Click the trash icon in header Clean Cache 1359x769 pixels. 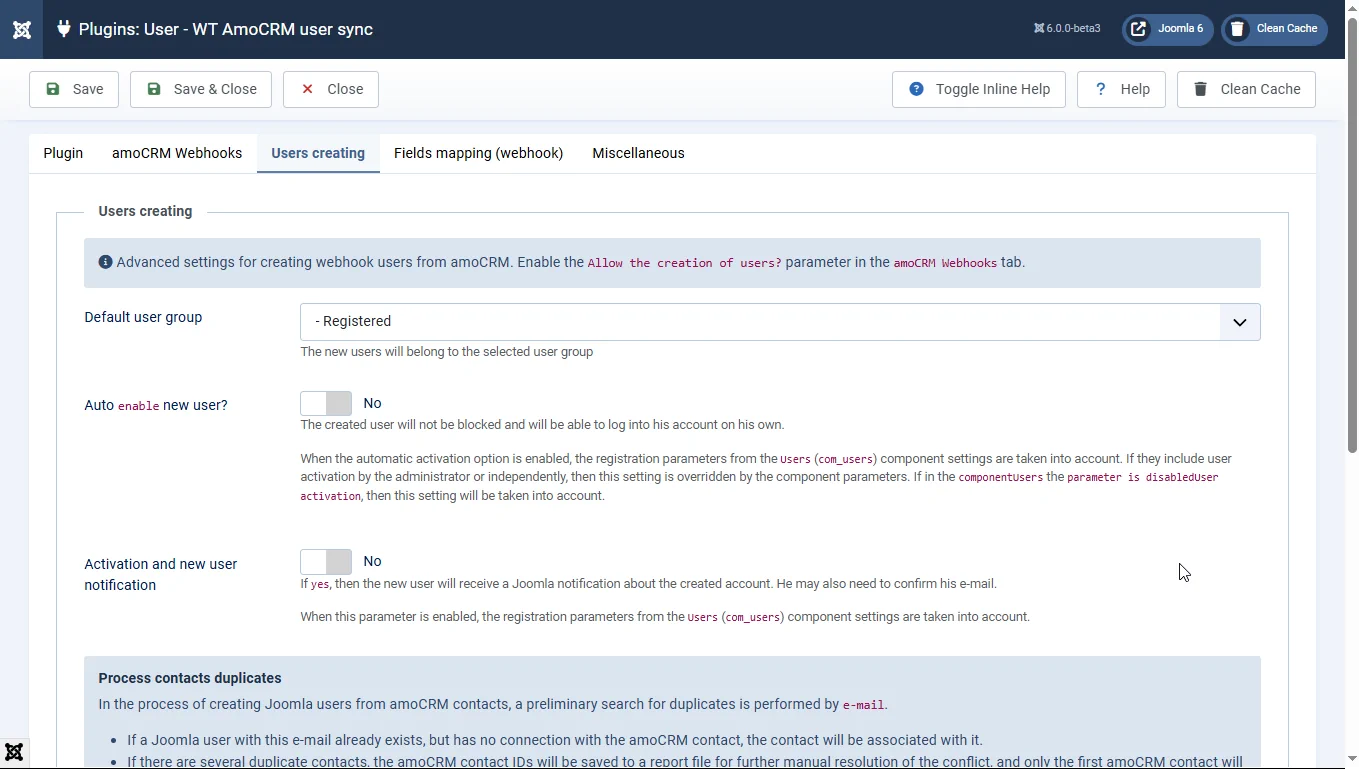[x=1238, y=29]
